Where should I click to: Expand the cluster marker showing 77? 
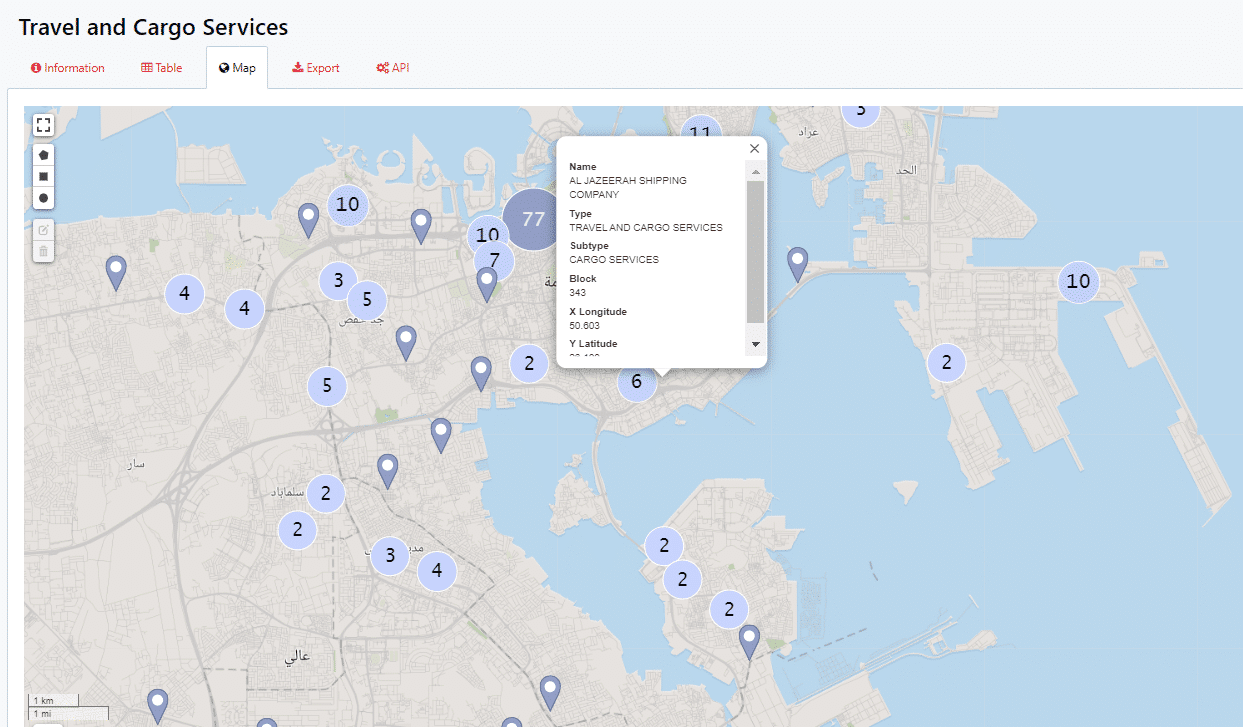pos(533,219)
